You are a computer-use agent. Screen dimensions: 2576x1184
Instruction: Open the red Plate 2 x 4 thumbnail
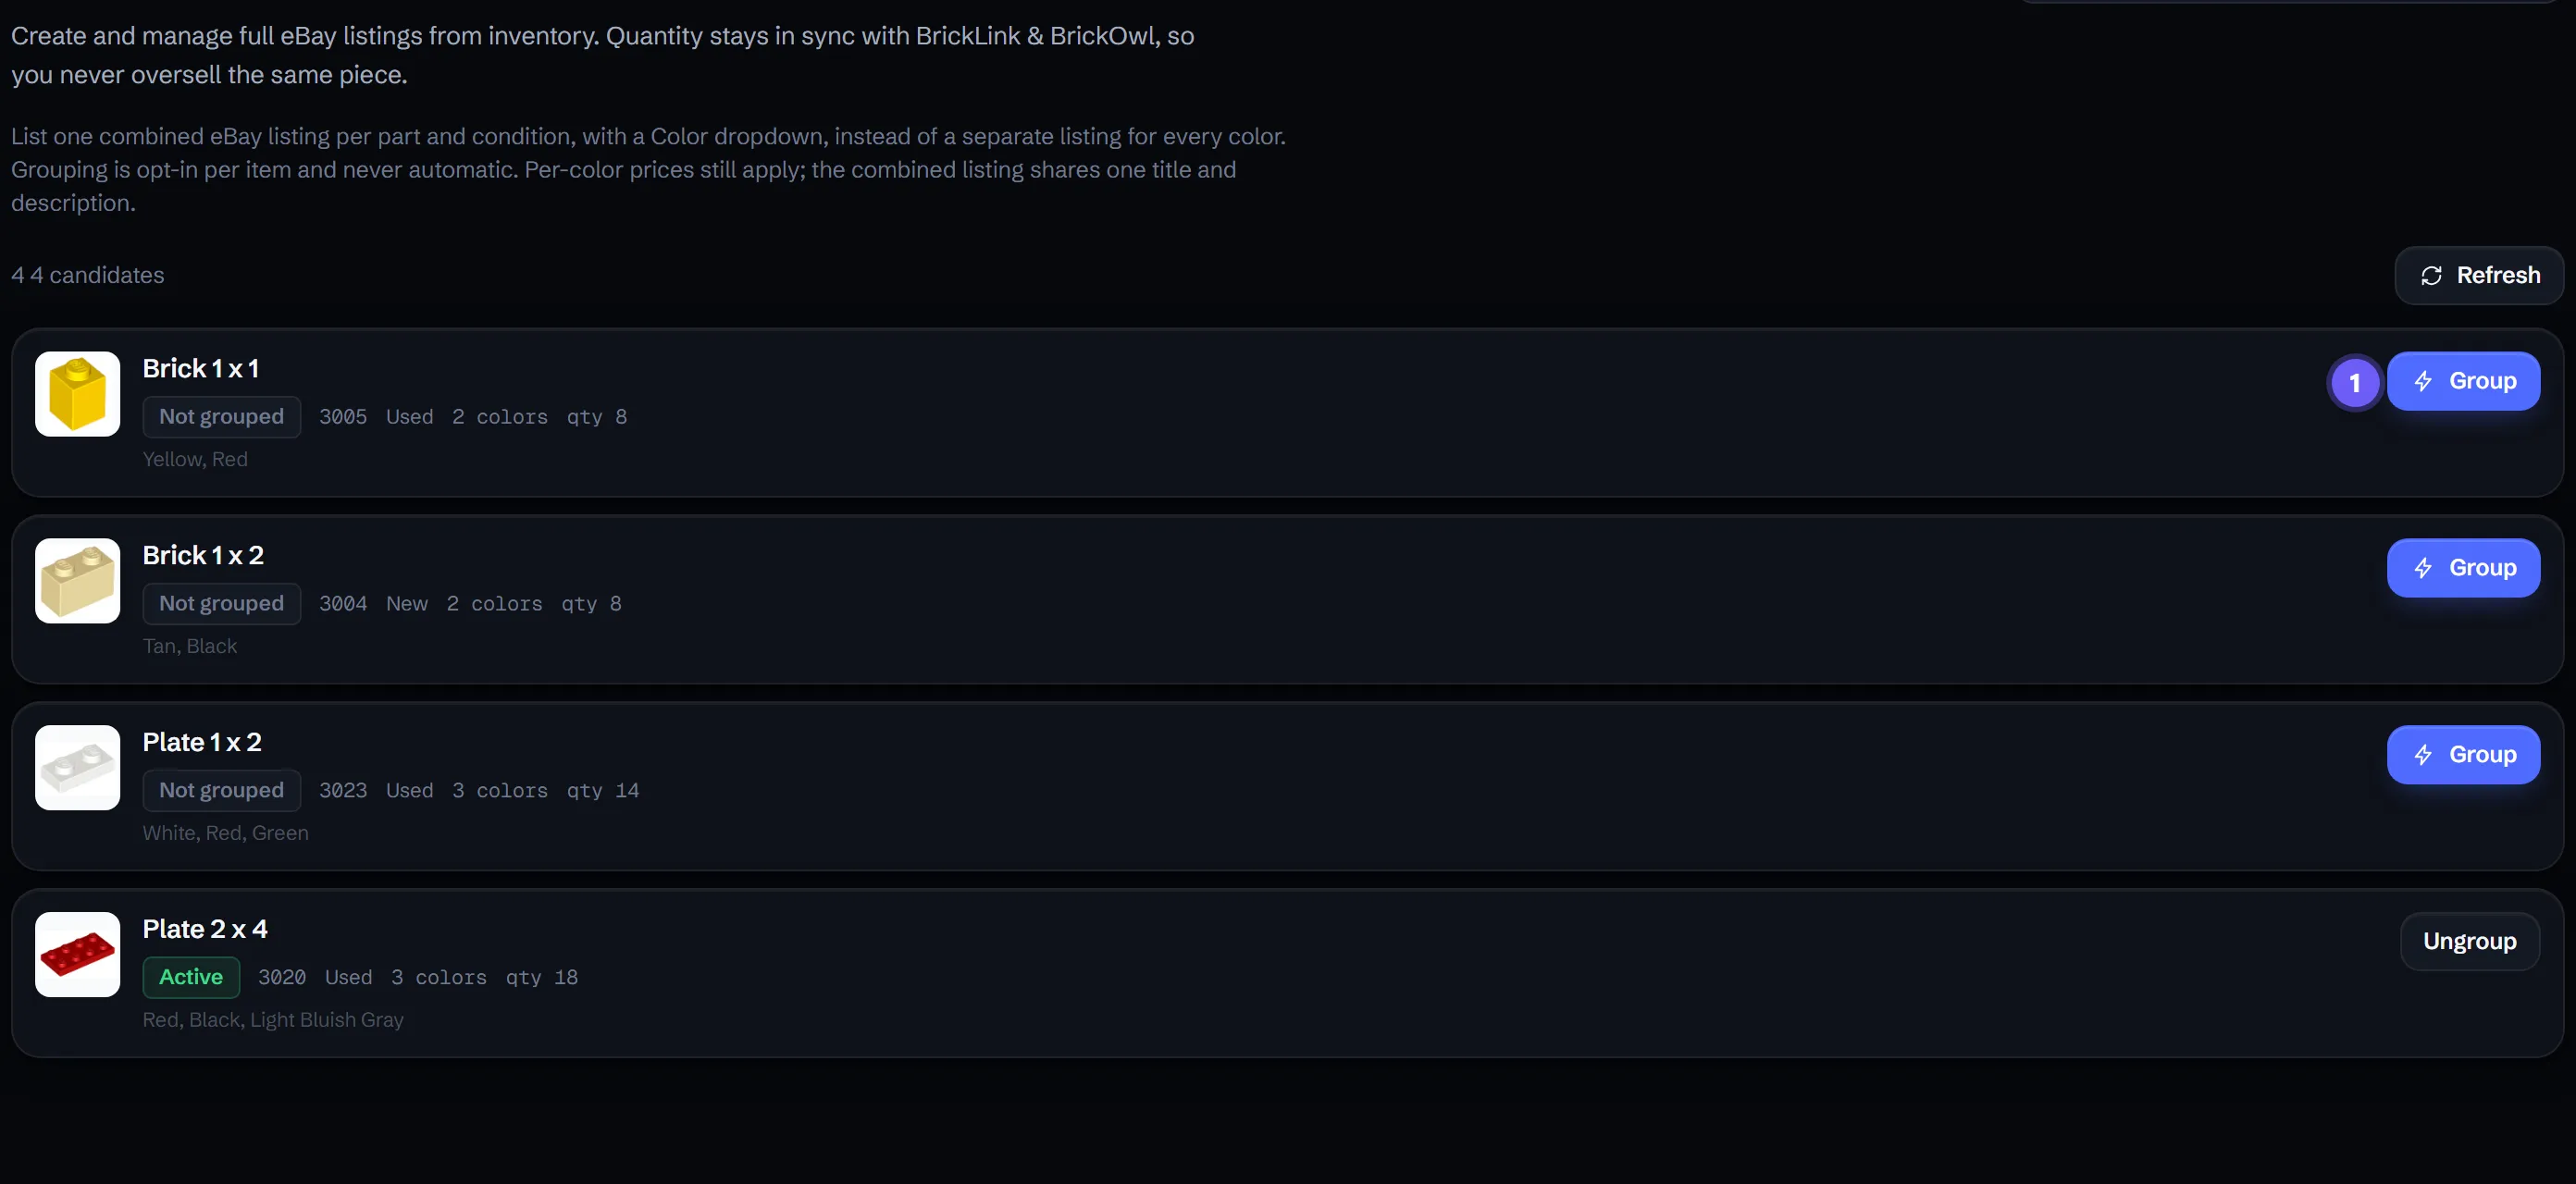pyautogui.click(x=77, y=955)
